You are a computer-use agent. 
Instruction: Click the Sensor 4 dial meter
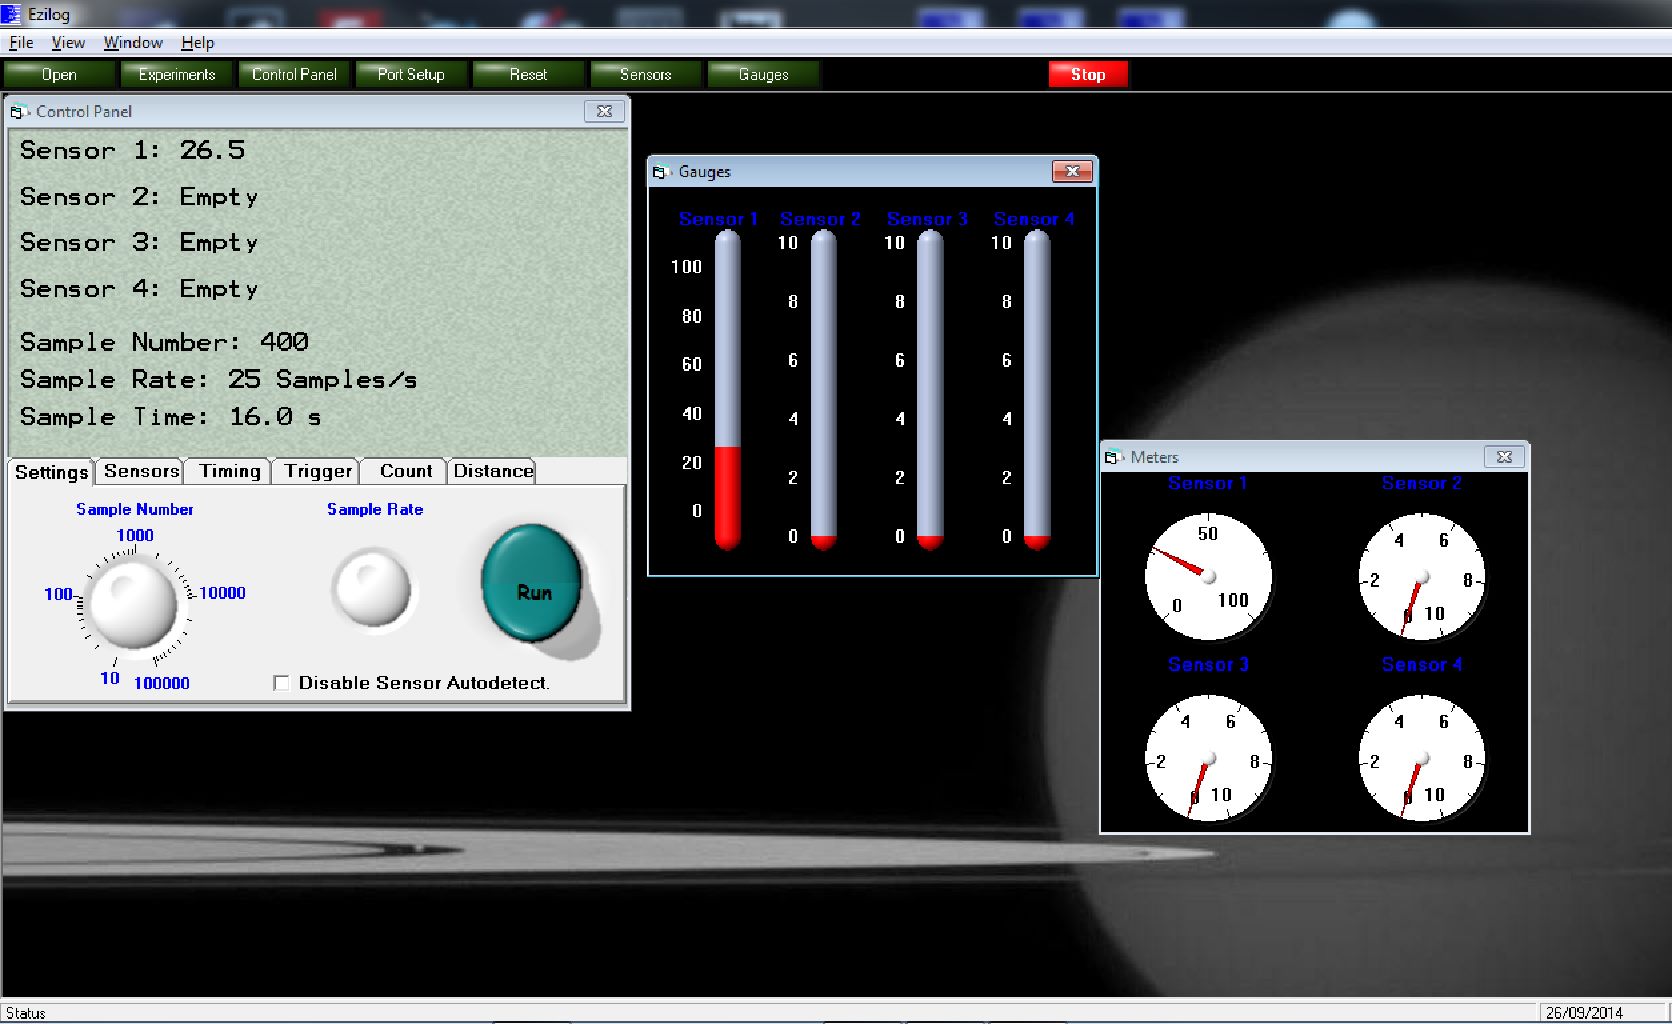[x=1422, y=758]
